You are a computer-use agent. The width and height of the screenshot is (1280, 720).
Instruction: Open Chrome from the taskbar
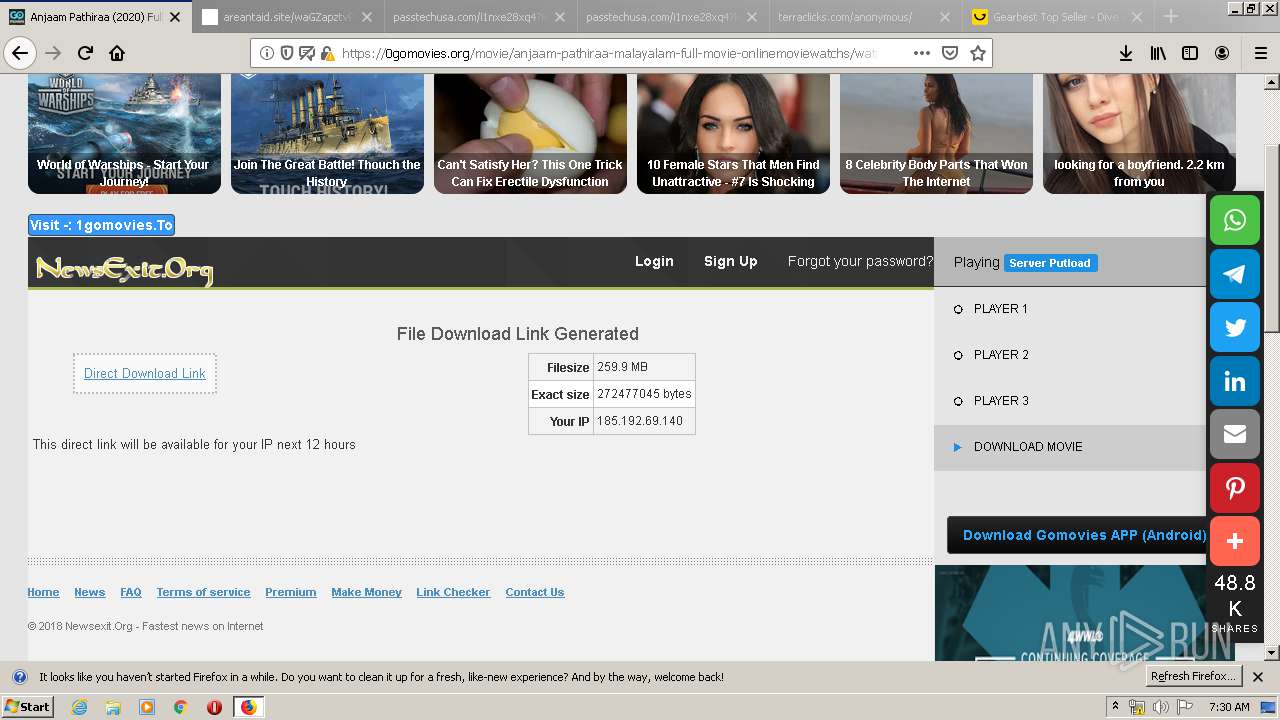181,707
